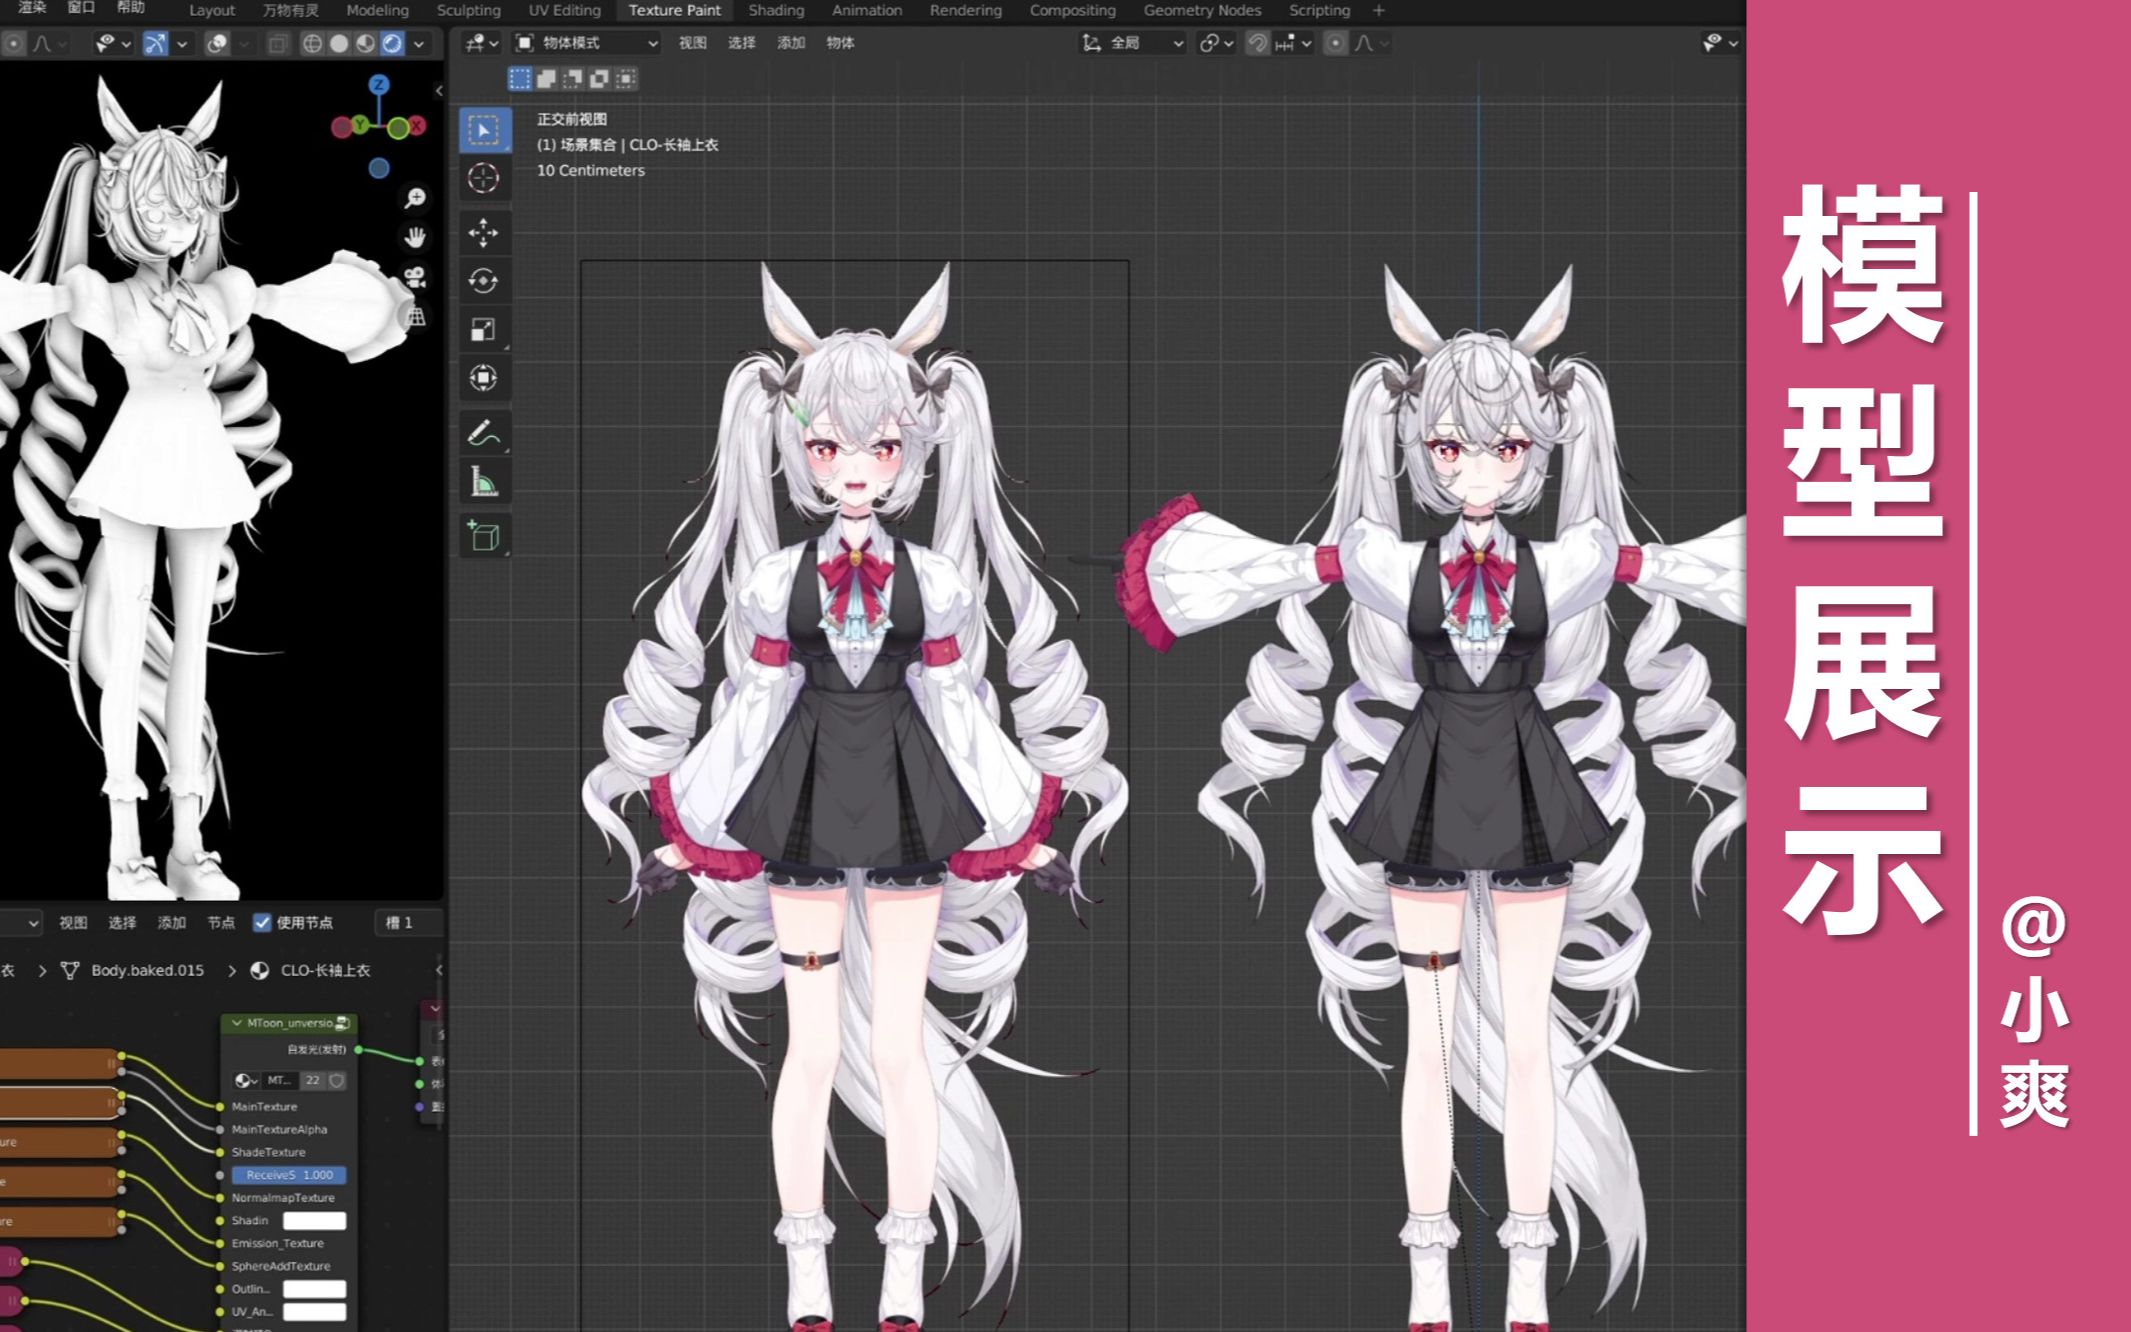Screen dimensions: 2131x1332
Task: Open 物体 menu in main viewport header
Action: coord(840,43)
